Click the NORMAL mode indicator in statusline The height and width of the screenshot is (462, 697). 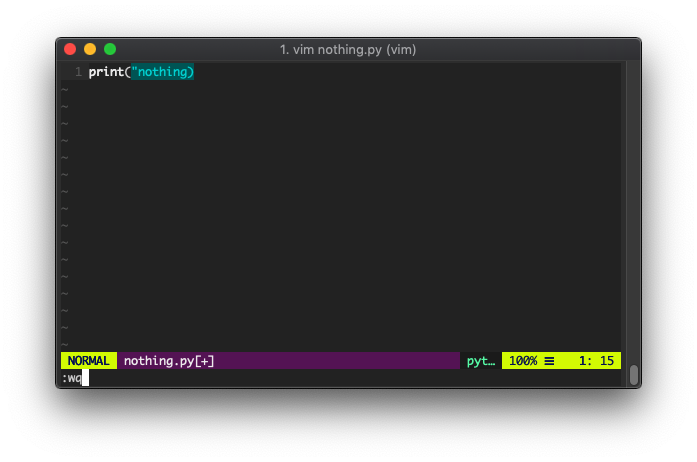pos(88,361)
